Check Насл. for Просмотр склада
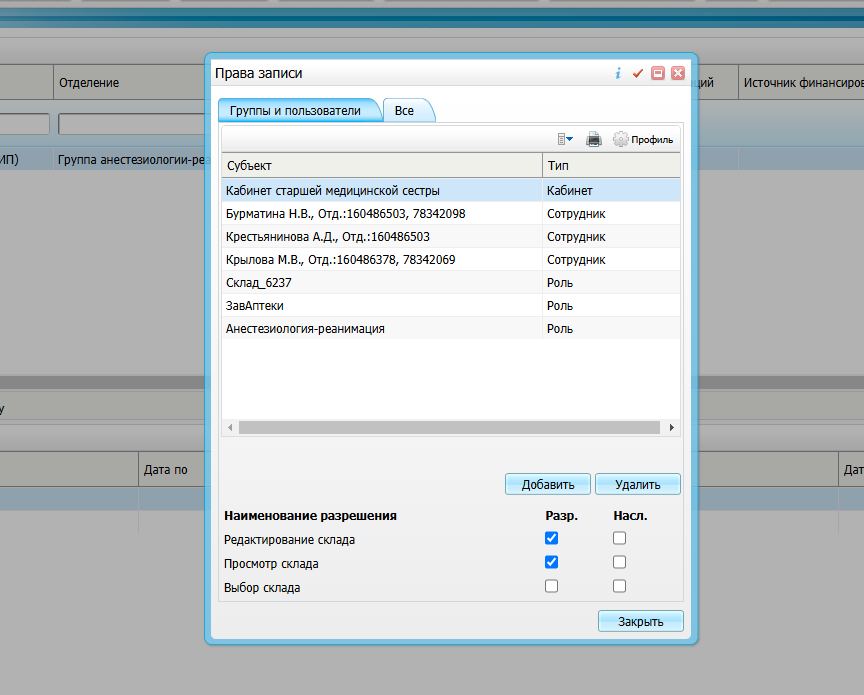Image resolution: width=864 pixels, height=695 pixels. (620, 563)
